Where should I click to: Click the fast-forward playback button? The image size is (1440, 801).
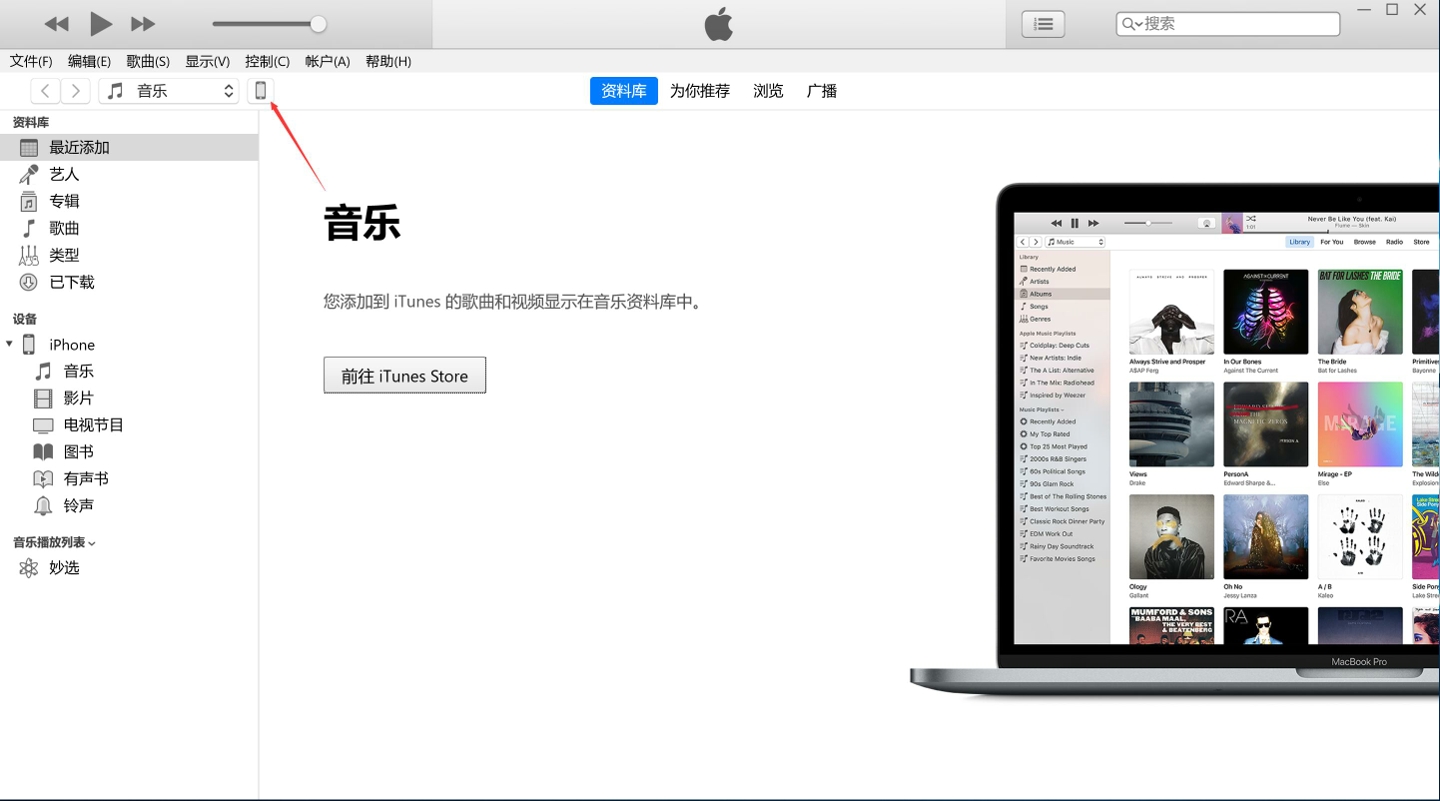click(x=144, y=24)
